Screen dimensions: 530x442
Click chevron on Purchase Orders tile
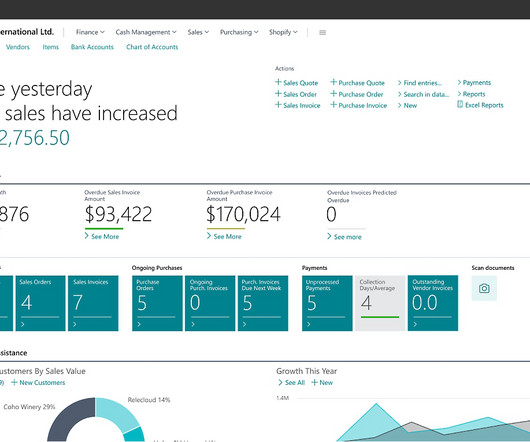(x=139, y=324)
